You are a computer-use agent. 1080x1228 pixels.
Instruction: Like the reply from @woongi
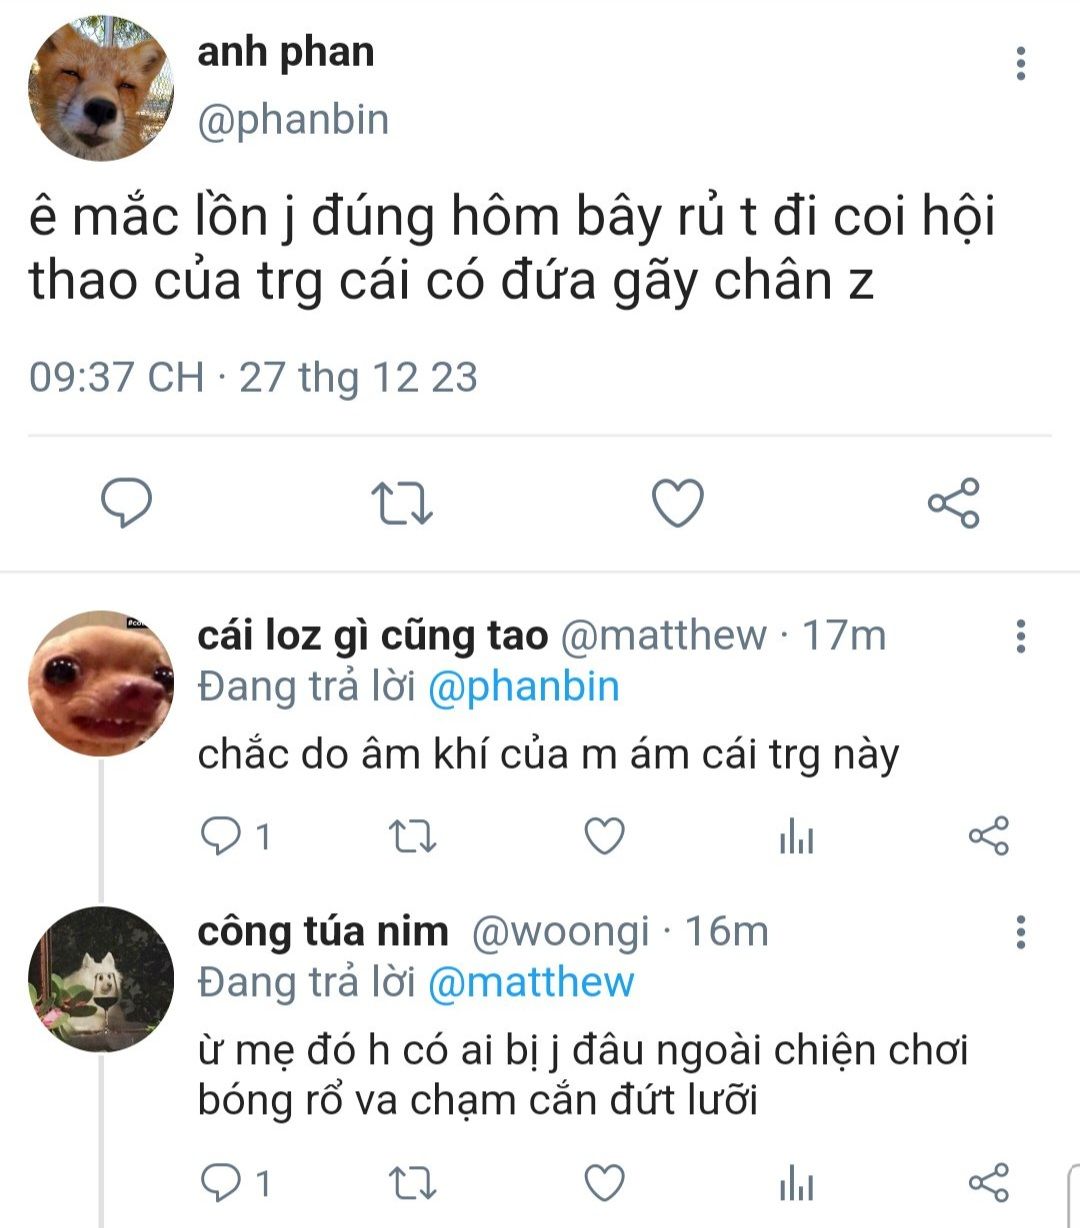tap(604, 1184)
